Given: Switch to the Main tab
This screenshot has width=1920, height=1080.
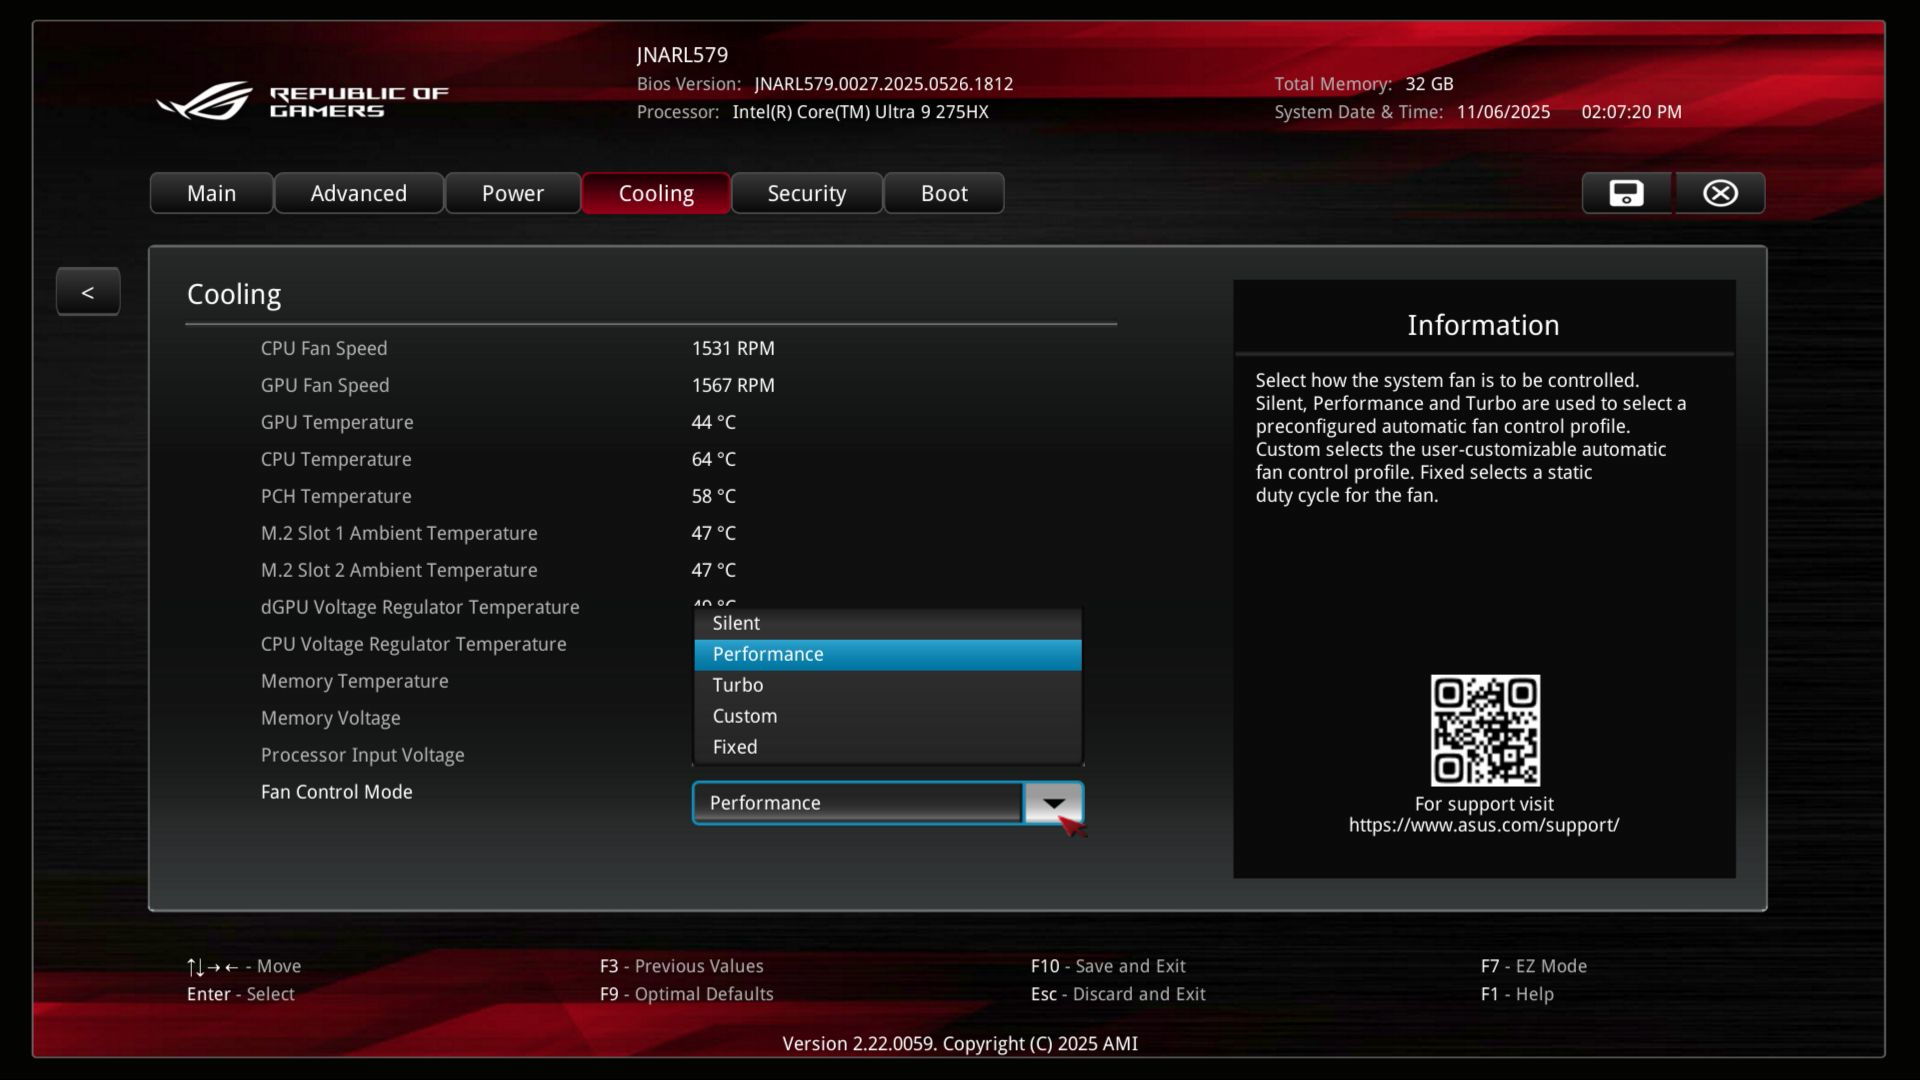Looking at the screenshot, I should (211, 193).
